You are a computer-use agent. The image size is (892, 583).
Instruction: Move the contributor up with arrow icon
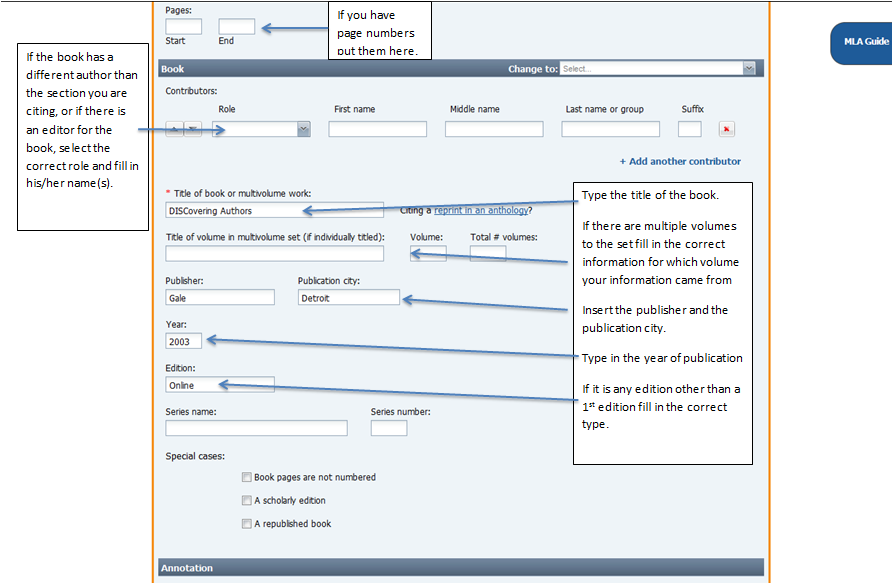pyautogui.click(x=173, y=128)
